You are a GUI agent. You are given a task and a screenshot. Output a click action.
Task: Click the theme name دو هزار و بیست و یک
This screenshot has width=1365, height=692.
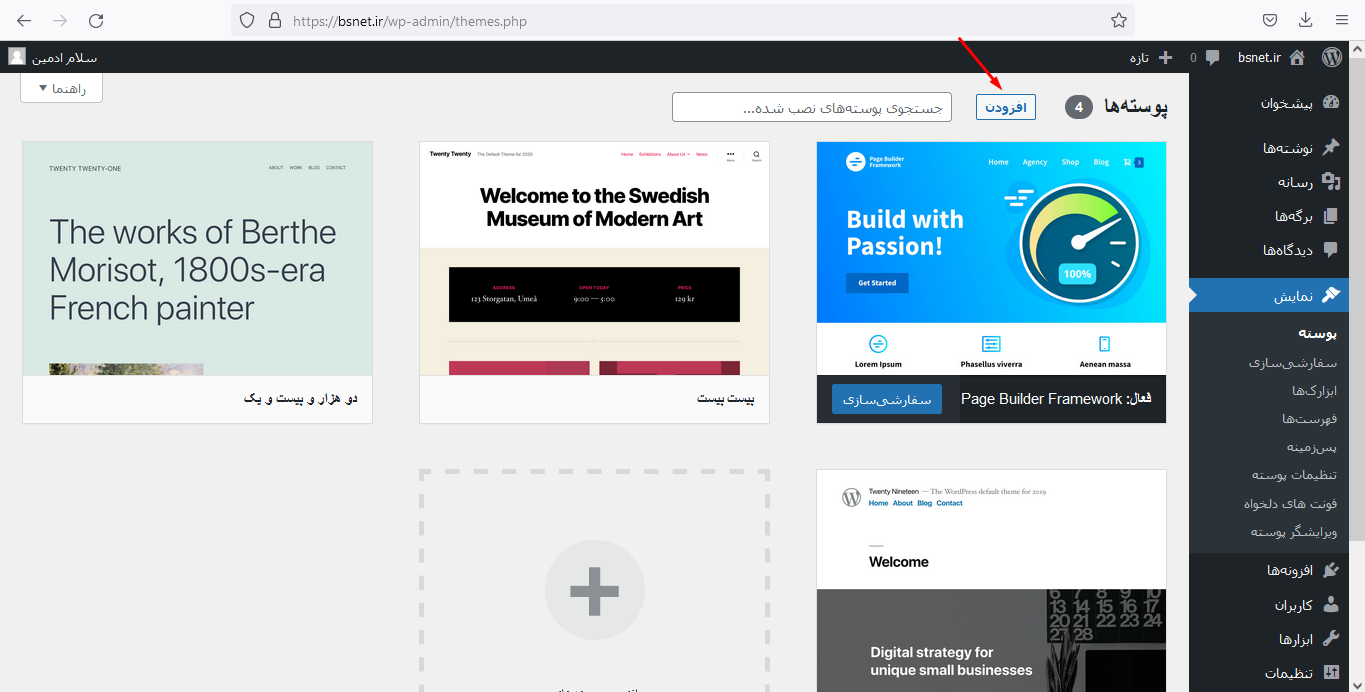click(x=301, y=398)
